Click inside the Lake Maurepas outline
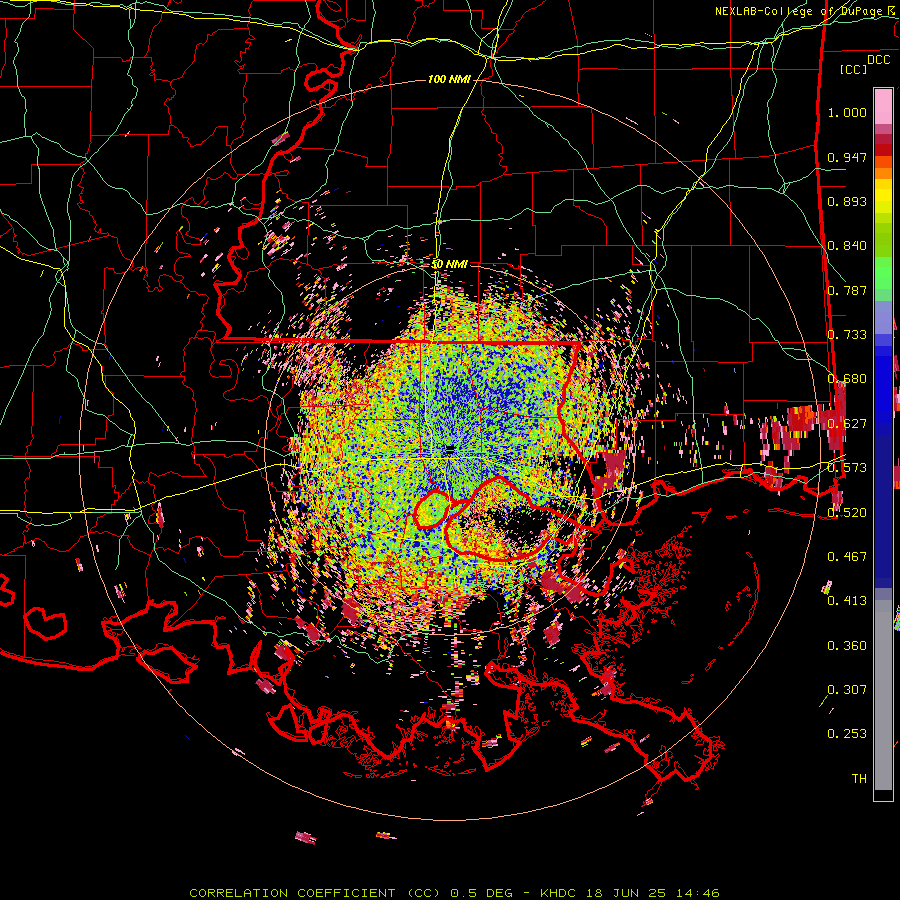The height and width of the screenshot is (900, 900). 430,510
